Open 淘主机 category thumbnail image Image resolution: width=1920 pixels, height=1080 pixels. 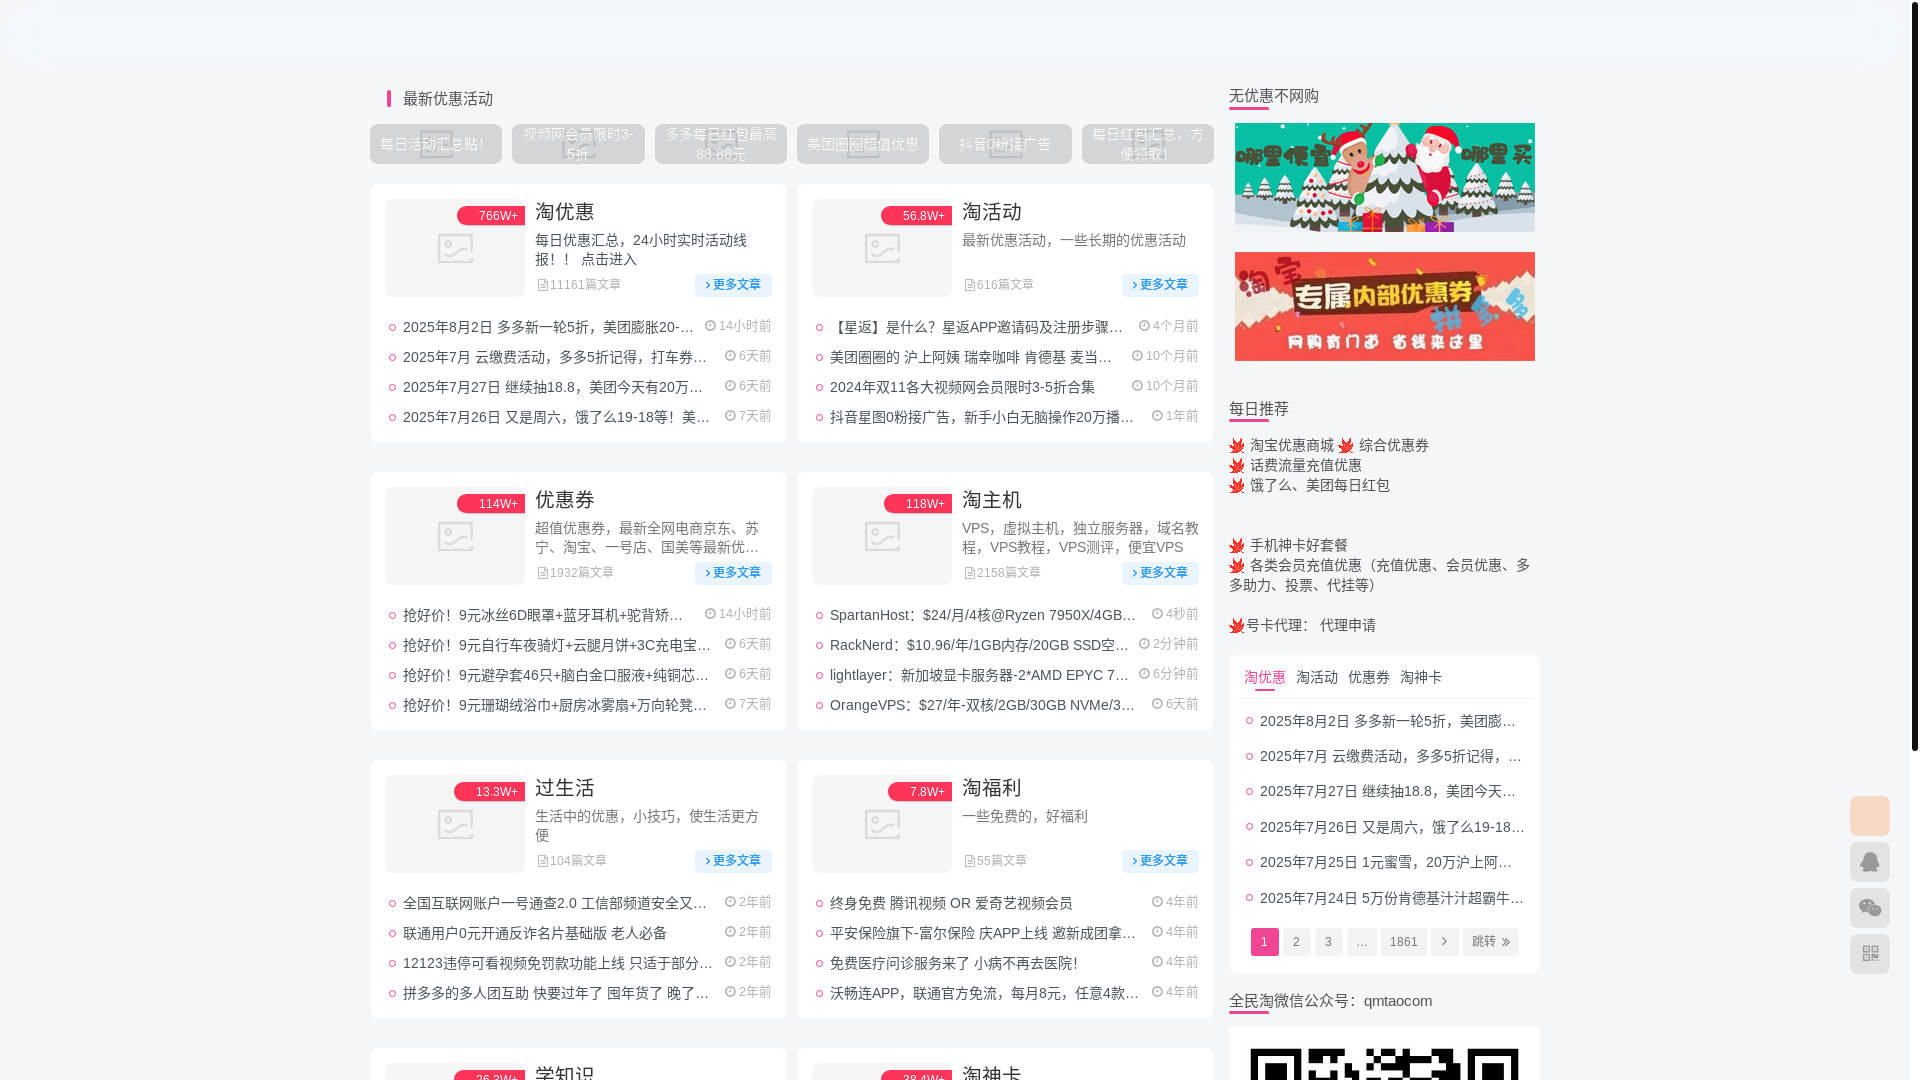882,536
